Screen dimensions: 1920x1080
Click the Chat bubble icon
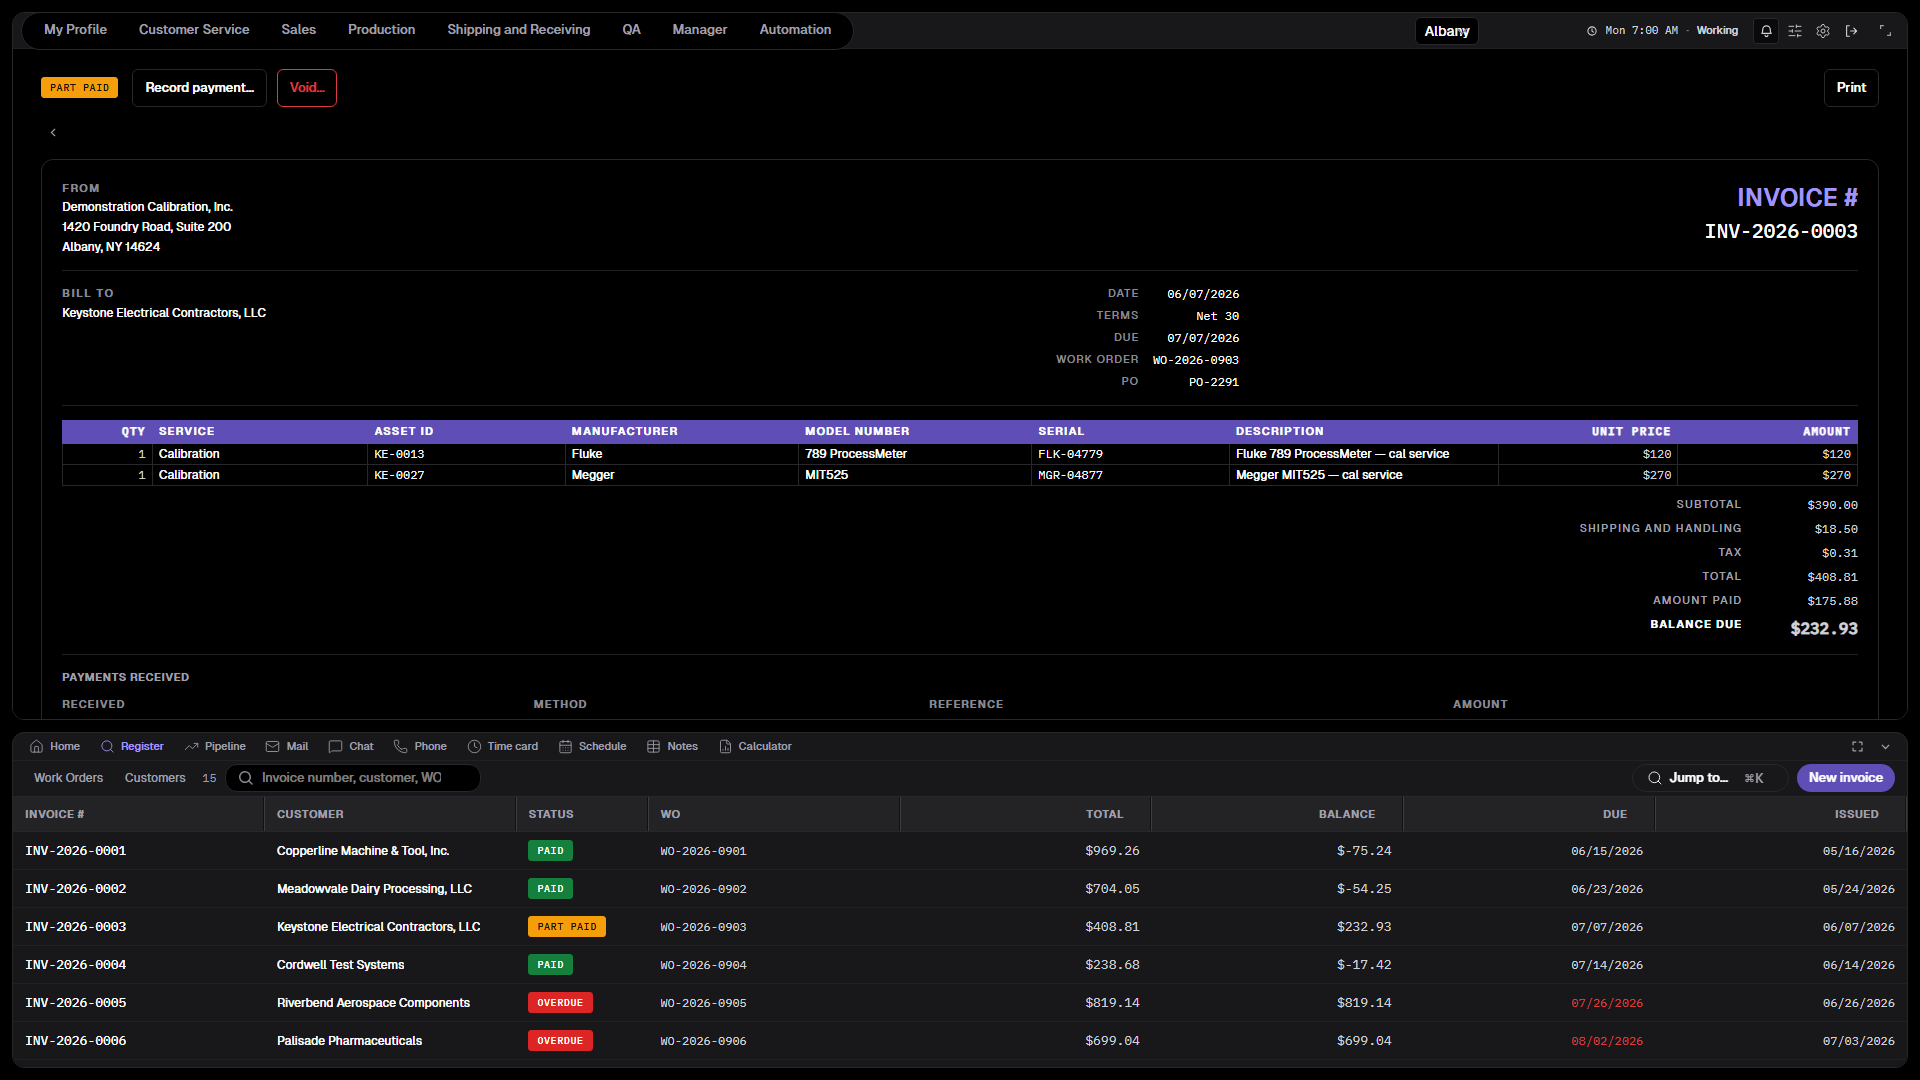pyautogui.click(x=335, y=747)
